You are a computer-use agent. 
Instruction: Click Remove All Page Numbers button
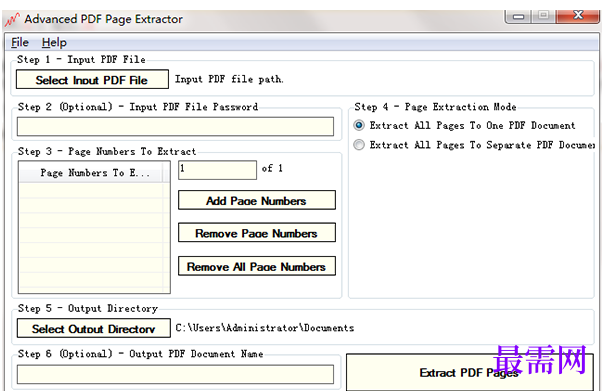[x=257, y=266]
